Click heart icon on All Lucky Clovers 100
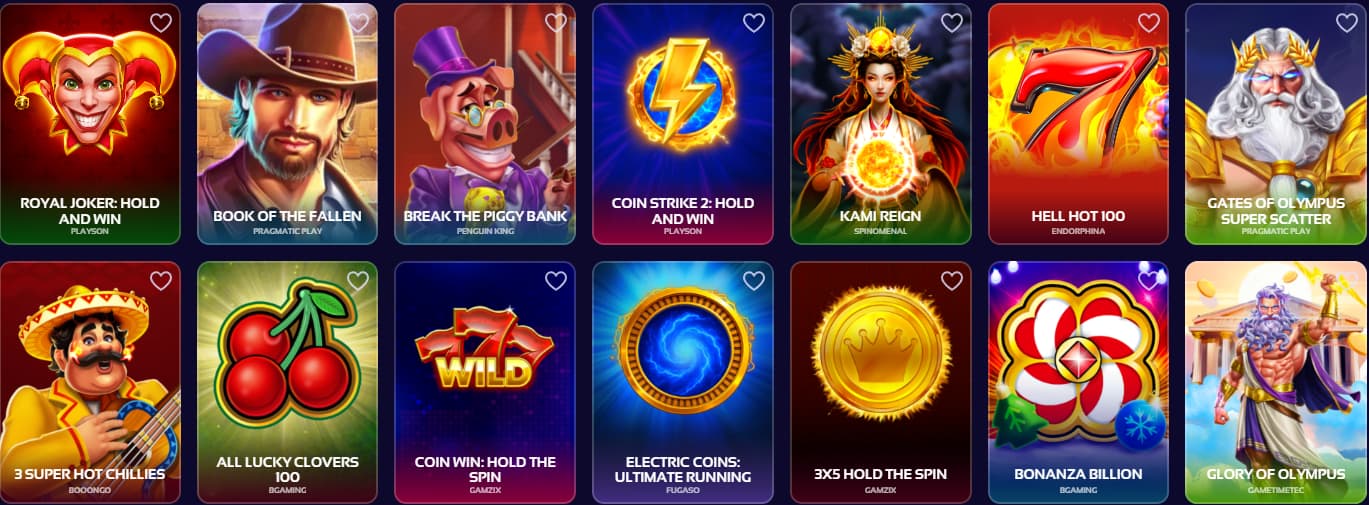Viewport: 1369px width, 505px height. point(358,281)
